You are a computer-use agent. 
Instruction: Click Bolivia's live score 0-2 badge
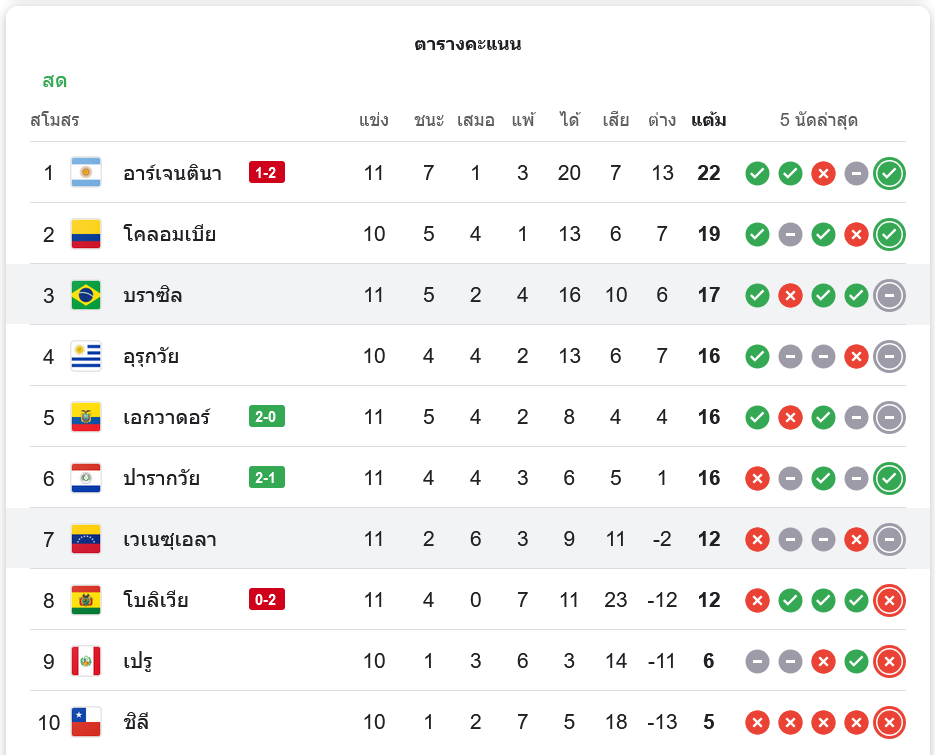267,600
